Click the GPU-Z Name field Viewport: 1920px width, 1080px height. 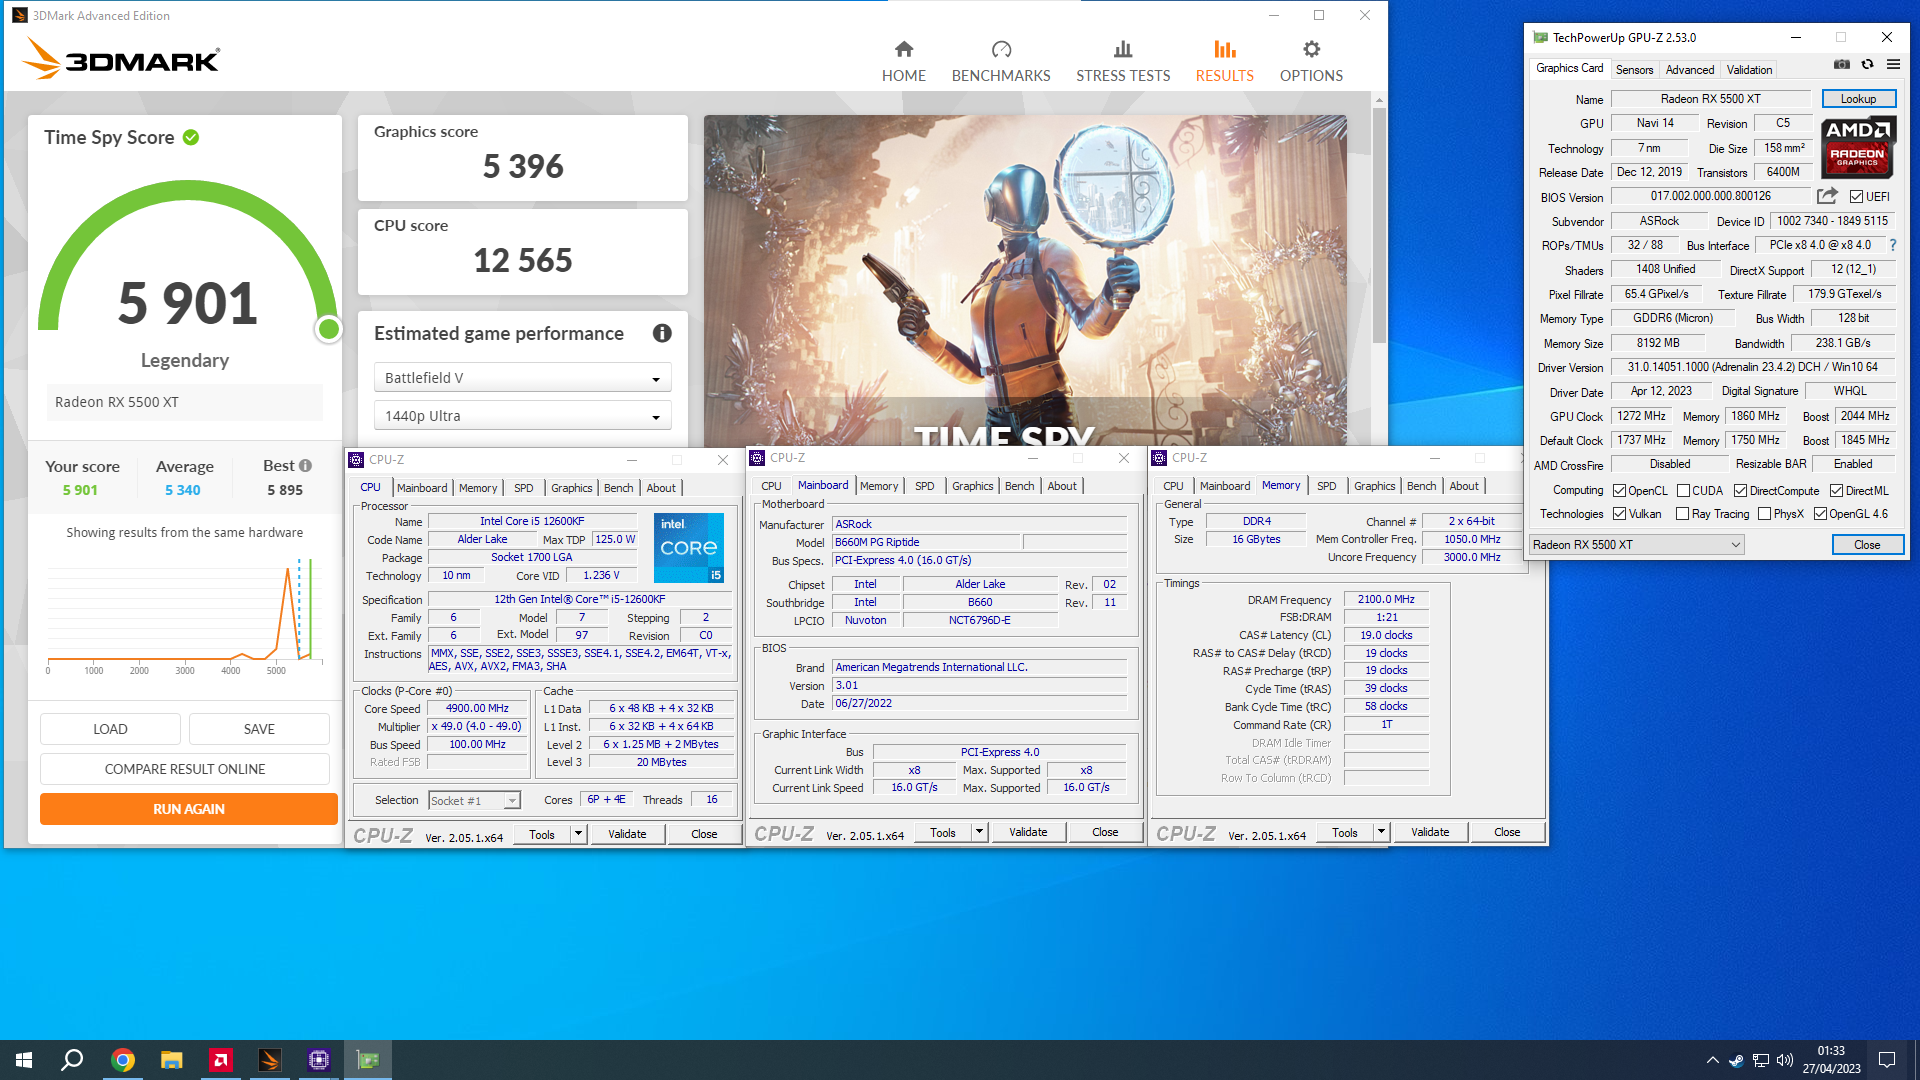pos(1710,99)
